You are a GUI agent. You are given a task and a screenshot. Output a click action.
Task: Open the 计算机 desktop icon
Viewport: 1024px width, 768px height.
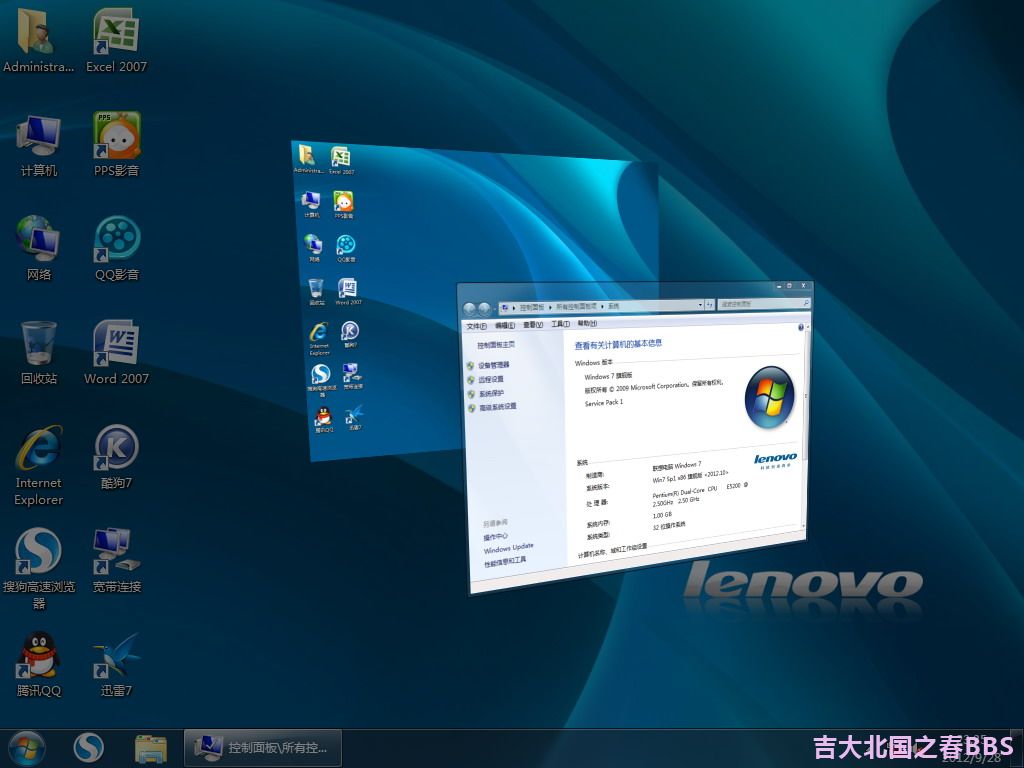[x=39, y=145]
